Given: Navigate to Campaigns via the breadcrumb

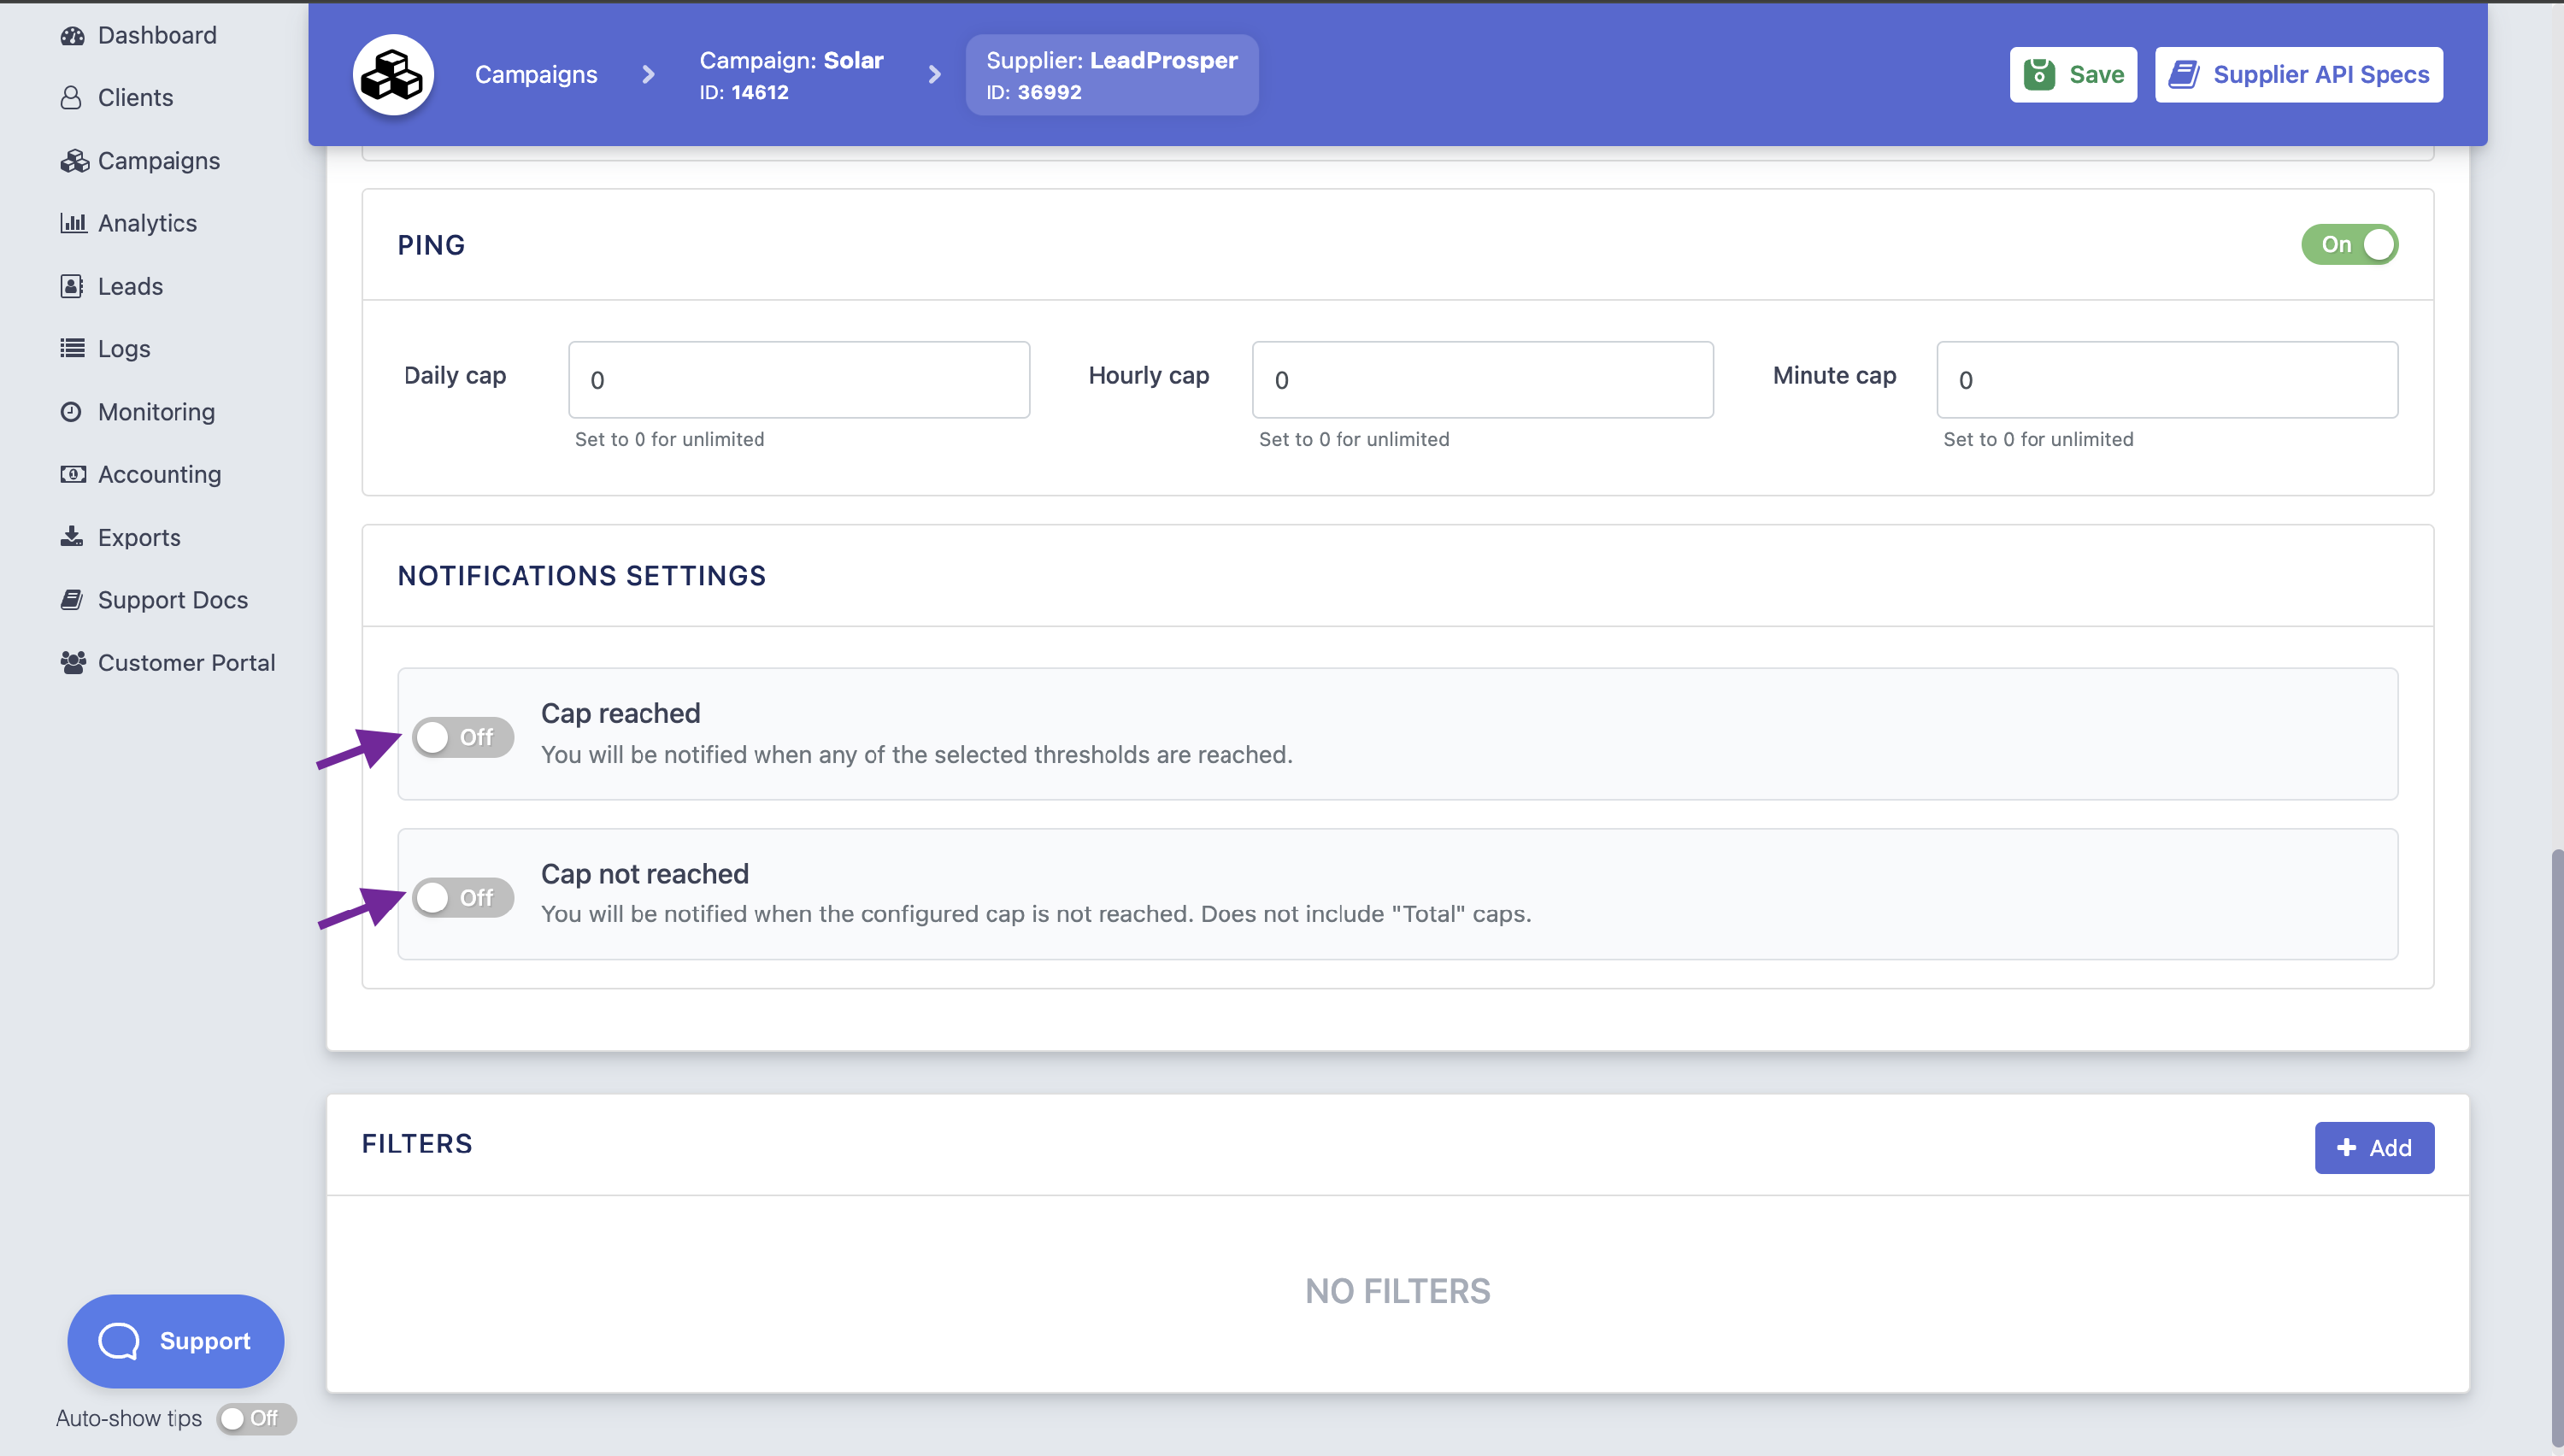Looking at the screenshot, I should (535, 74).
